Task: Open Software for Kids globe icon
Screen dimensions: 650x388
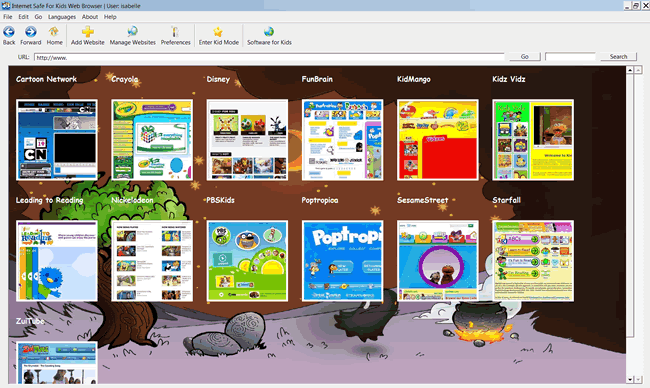Action: (269, 32)
